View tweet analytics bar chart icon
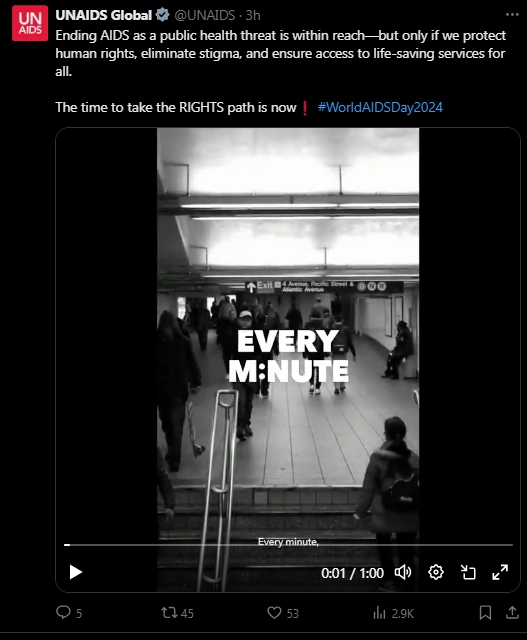 click(x=379, y=613)
